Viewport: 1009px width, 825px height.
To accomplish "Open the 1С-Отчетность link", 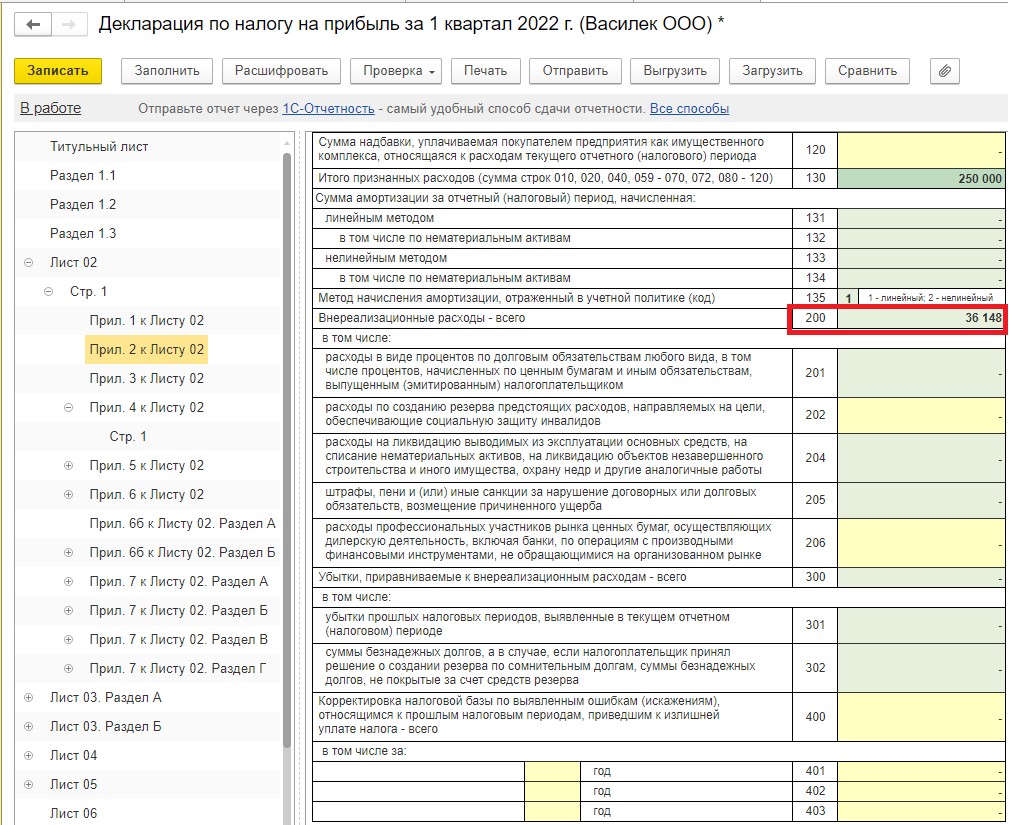I will [328, 109].
